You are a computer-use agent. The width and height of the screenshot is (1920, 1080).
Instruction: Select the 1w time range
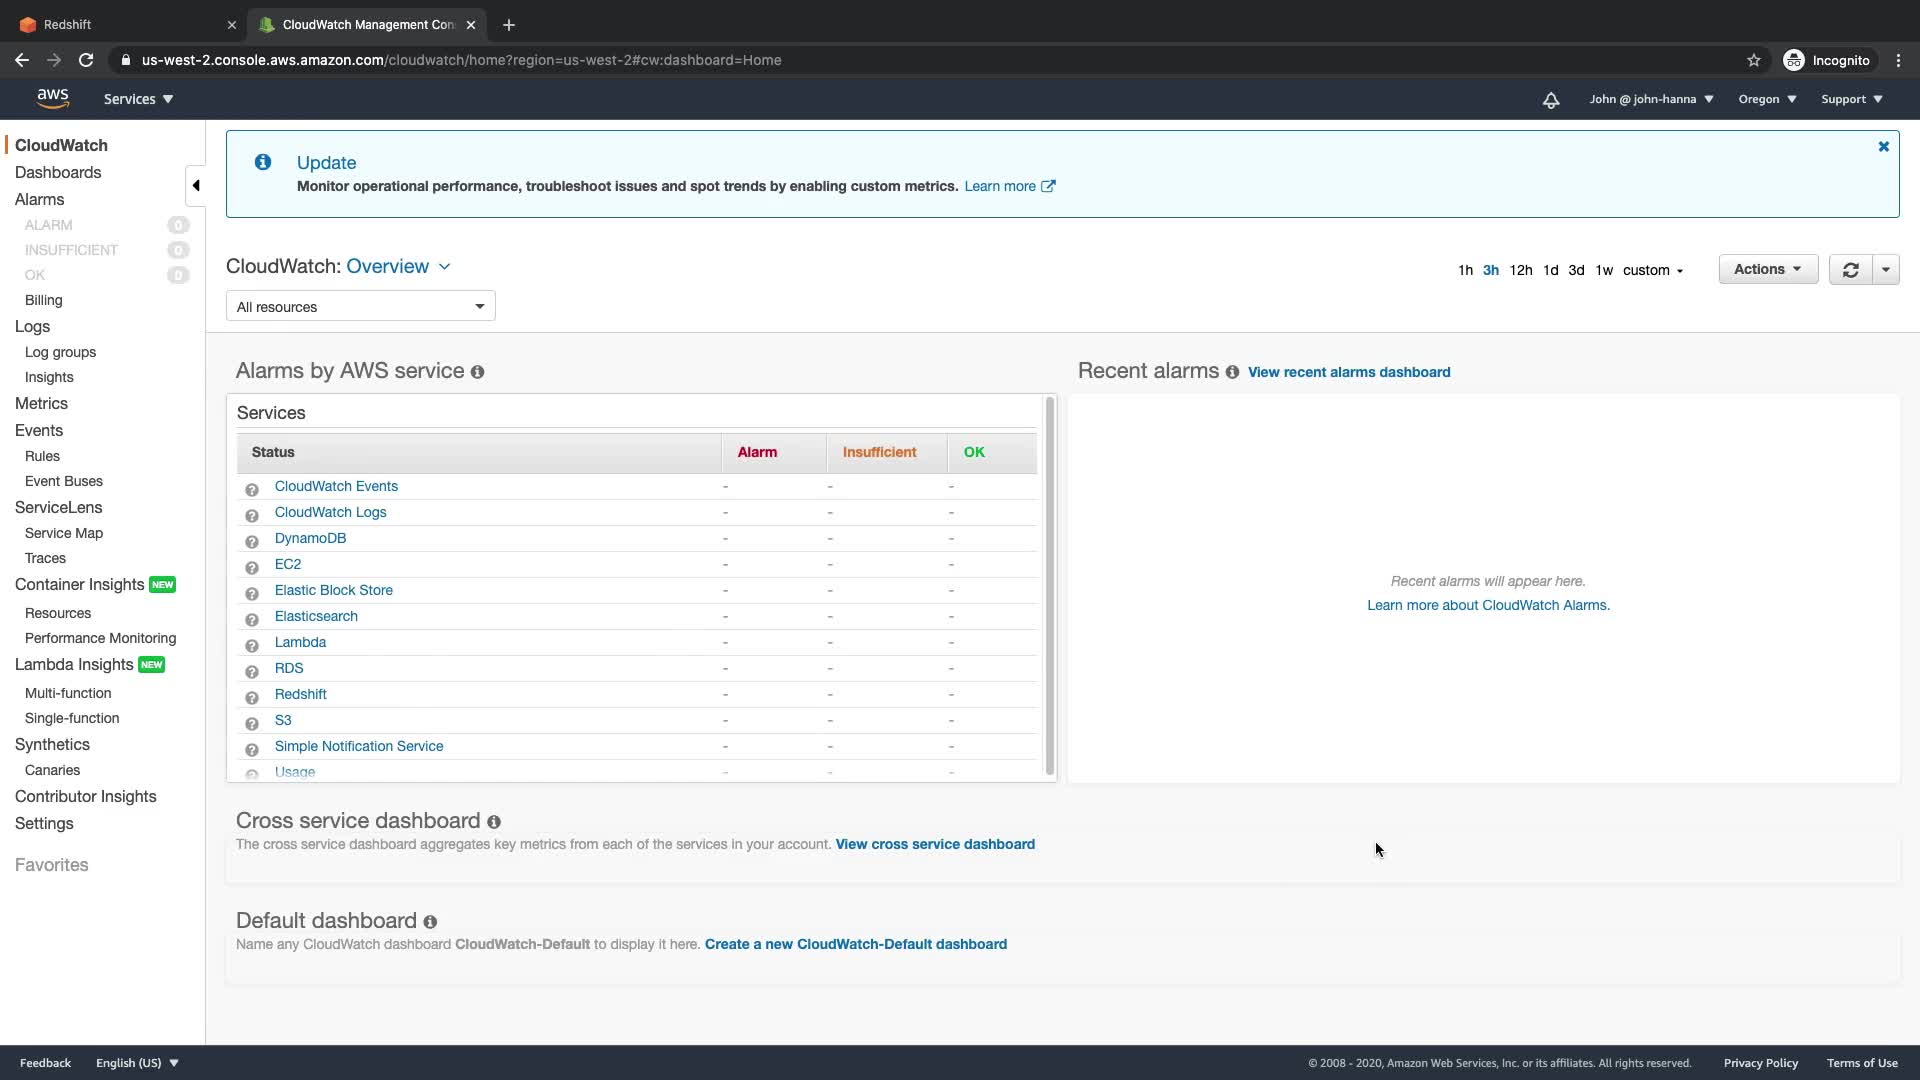pyautogui.click(x=1603, y=270)
